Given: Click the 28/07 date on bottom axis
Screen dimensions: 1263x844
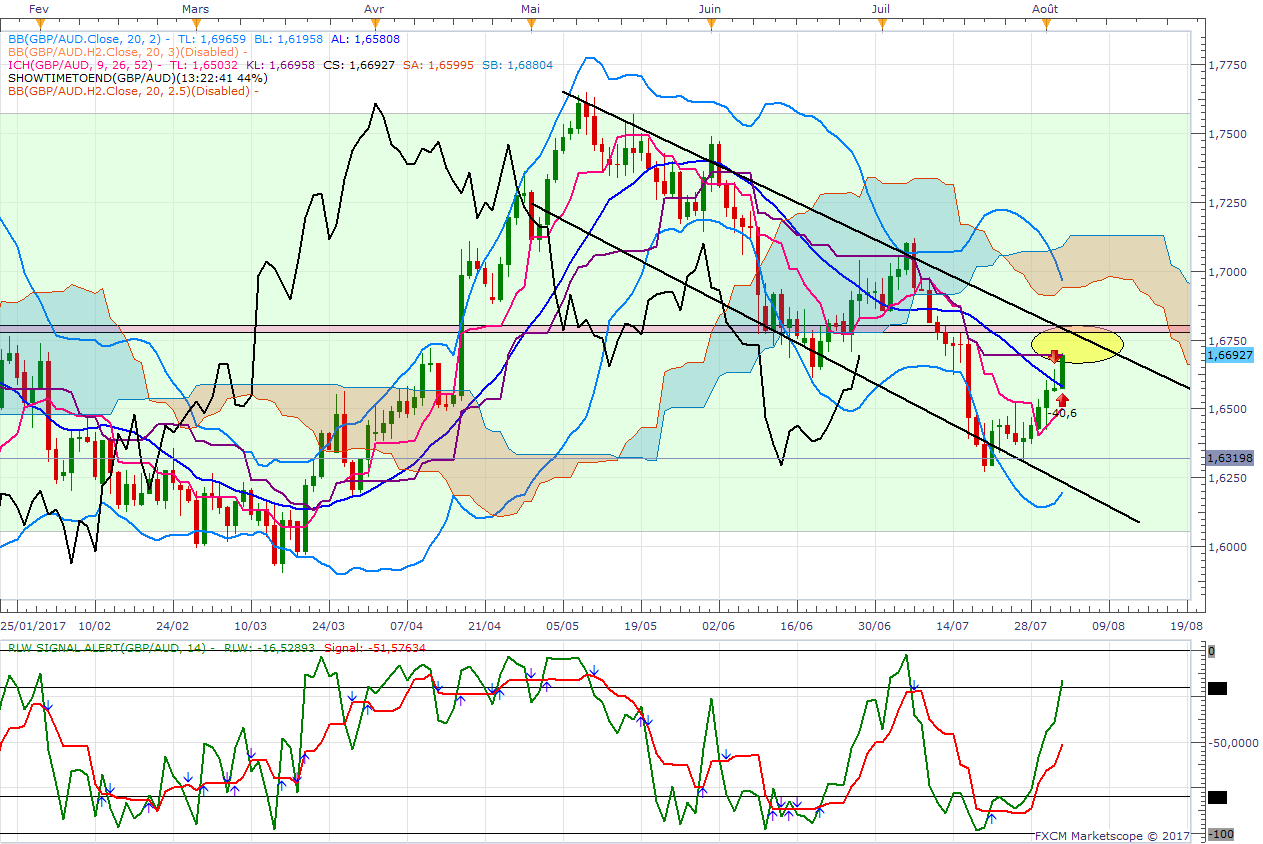Looking at the screenshot, I should pos(1032,623).
